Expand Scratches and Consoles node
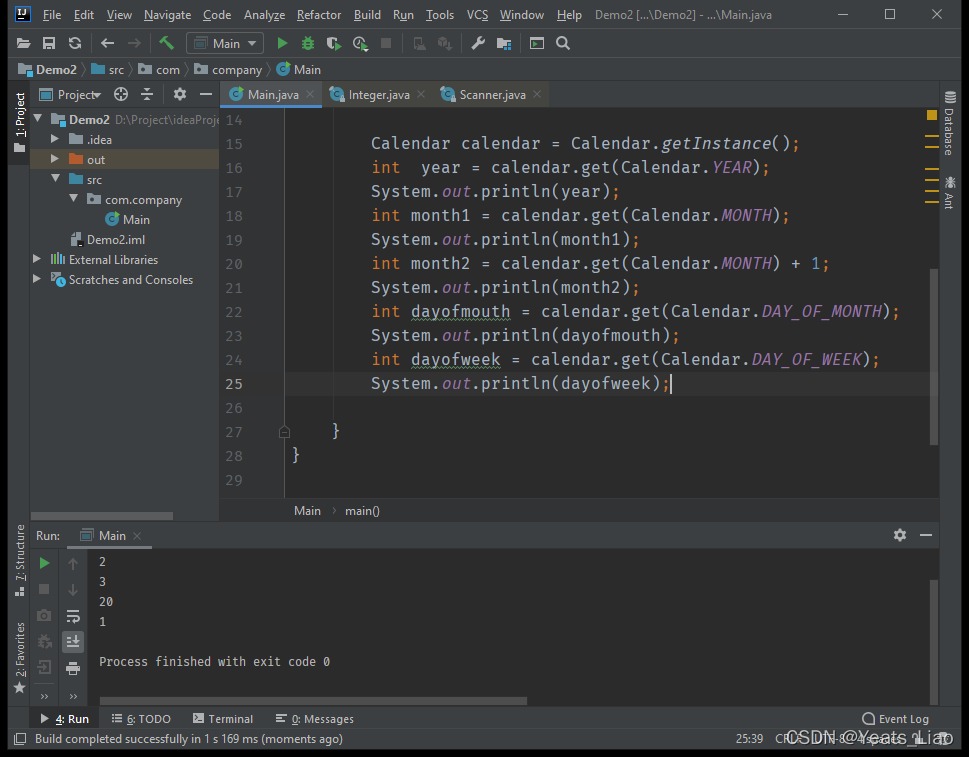 tap(37, 279)
